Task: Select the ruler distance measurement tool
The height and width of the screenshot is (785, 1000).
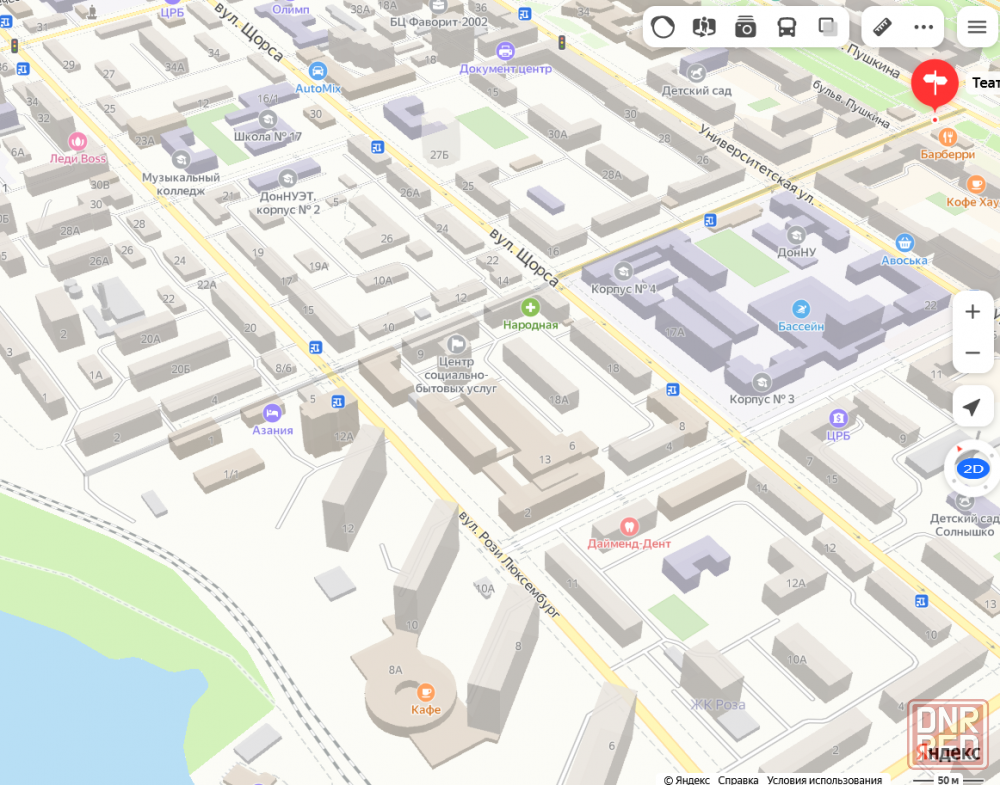Action: 882,27
